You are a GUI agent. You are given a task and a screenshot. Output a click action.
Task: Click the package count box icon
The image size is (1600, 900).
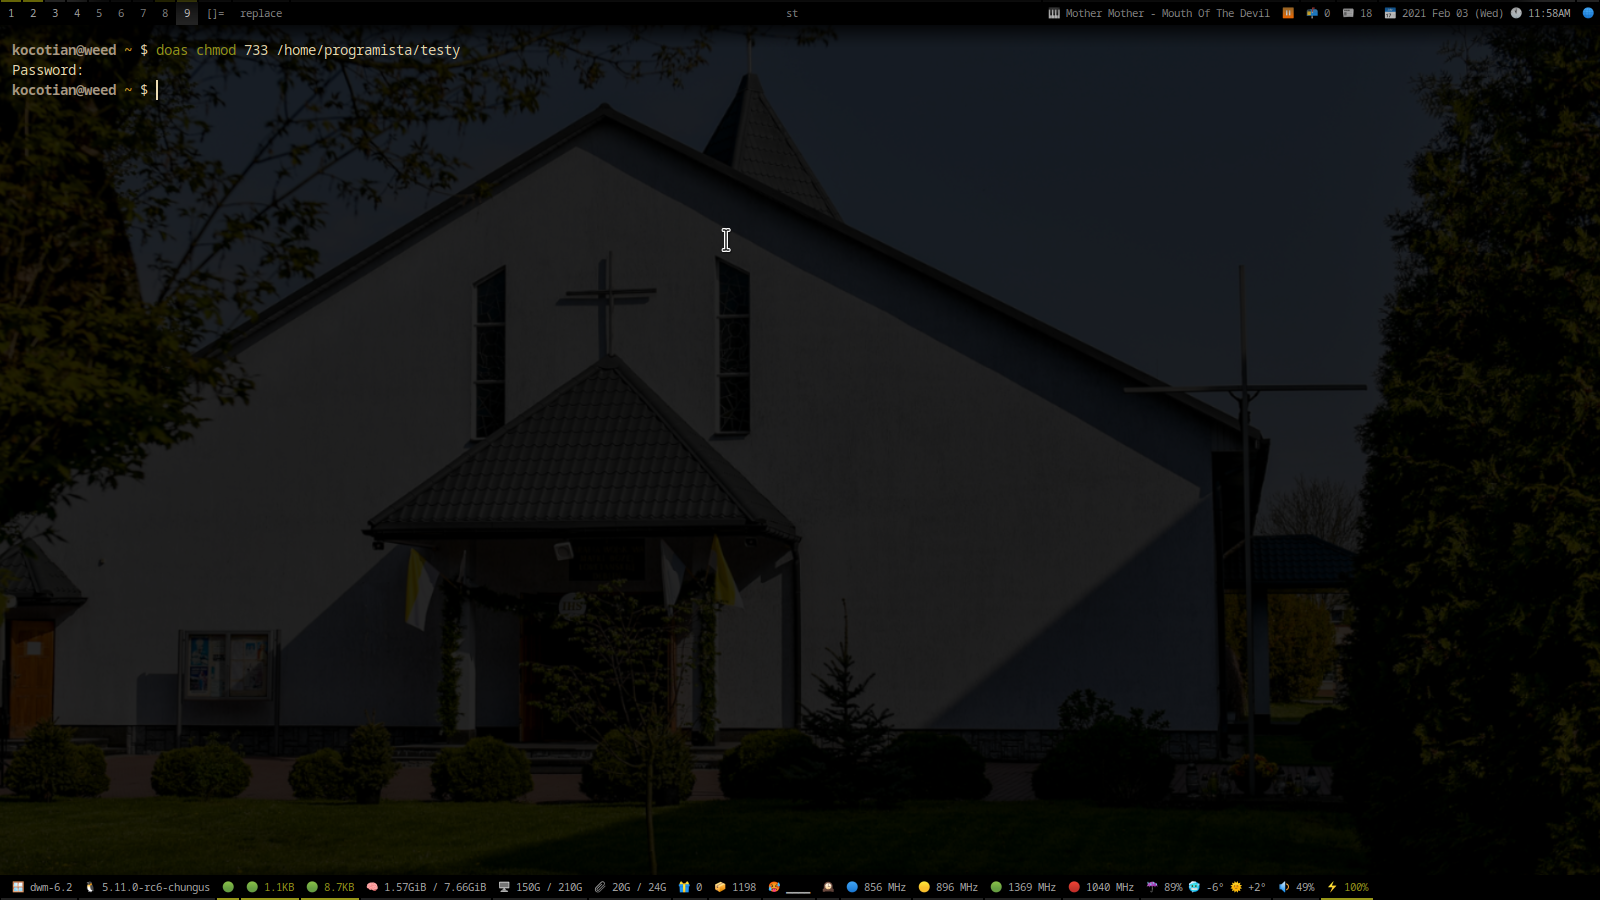coord(720,887)
